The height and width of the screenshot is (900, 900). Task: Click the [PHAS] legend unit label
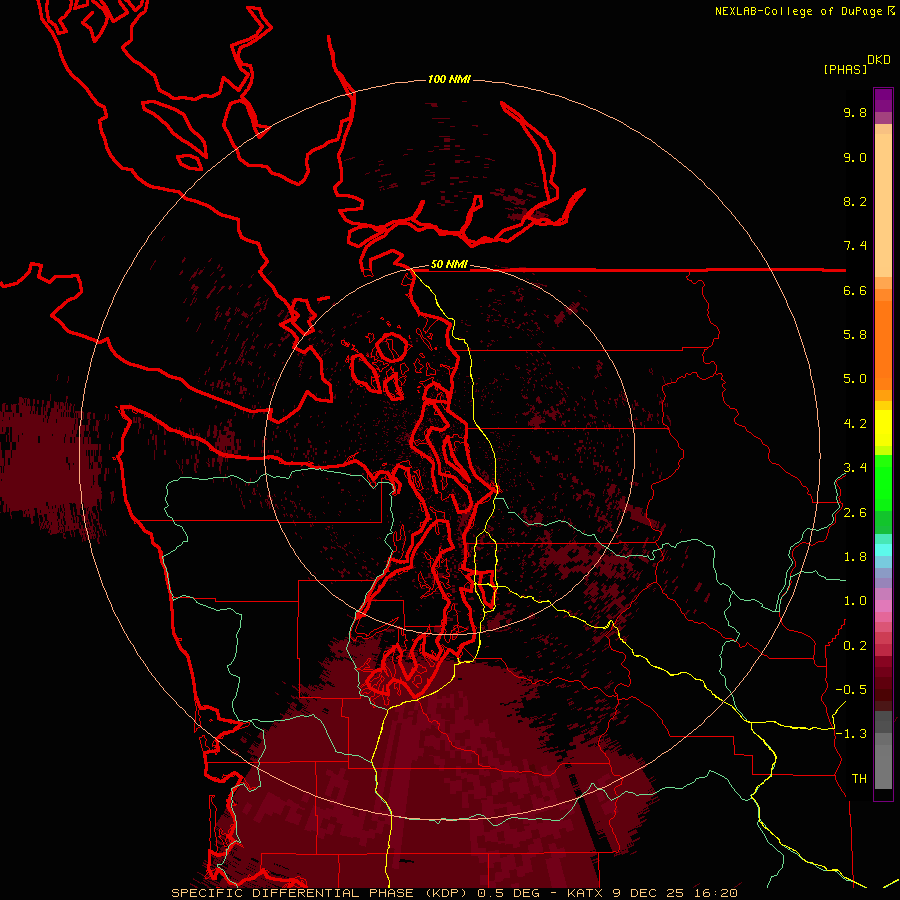point(845,70)
